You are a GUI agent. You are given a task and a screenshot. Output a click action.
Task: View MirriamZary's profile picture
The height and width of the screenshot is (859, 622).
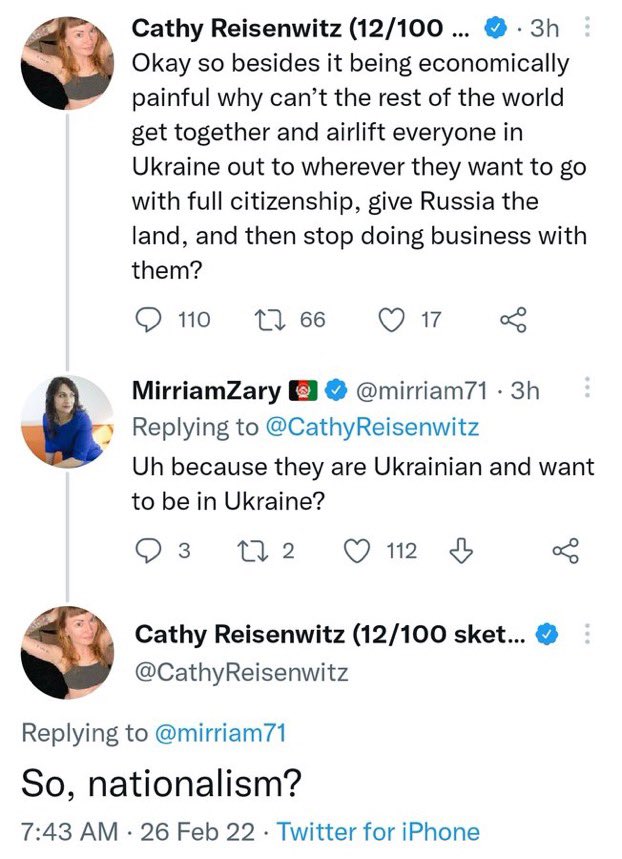[x=68, y=424]
